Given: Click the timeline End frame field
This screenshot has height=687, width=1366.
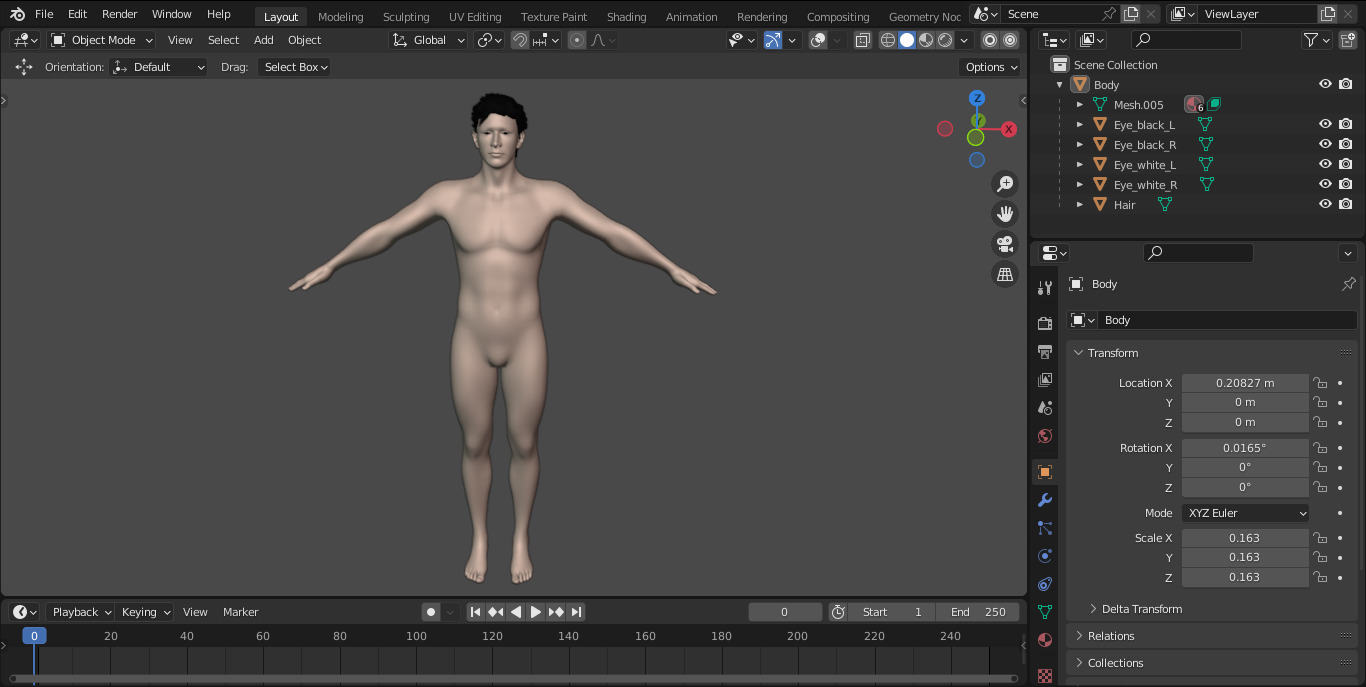Looking at the screenshot, I should (978, 612).
